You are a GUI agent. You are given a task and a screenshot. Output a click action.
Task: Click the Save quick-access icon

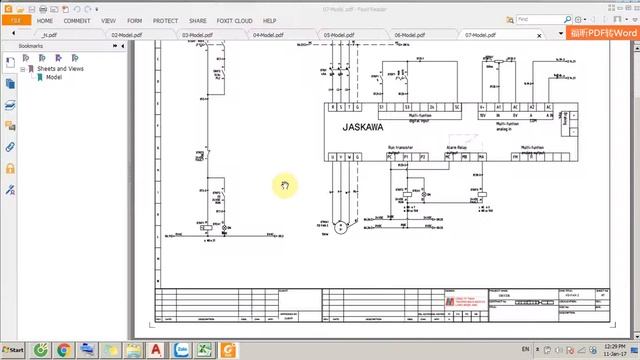point(31,9)
